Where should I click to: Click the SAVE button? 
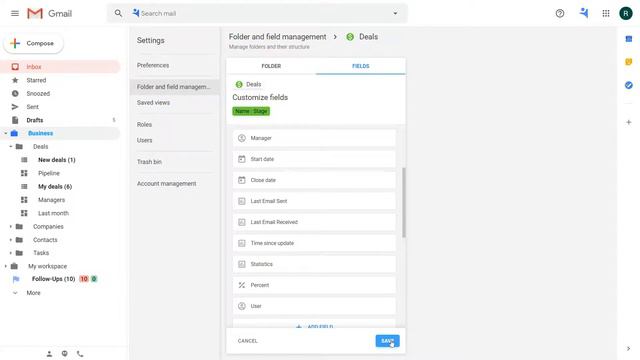387,341
